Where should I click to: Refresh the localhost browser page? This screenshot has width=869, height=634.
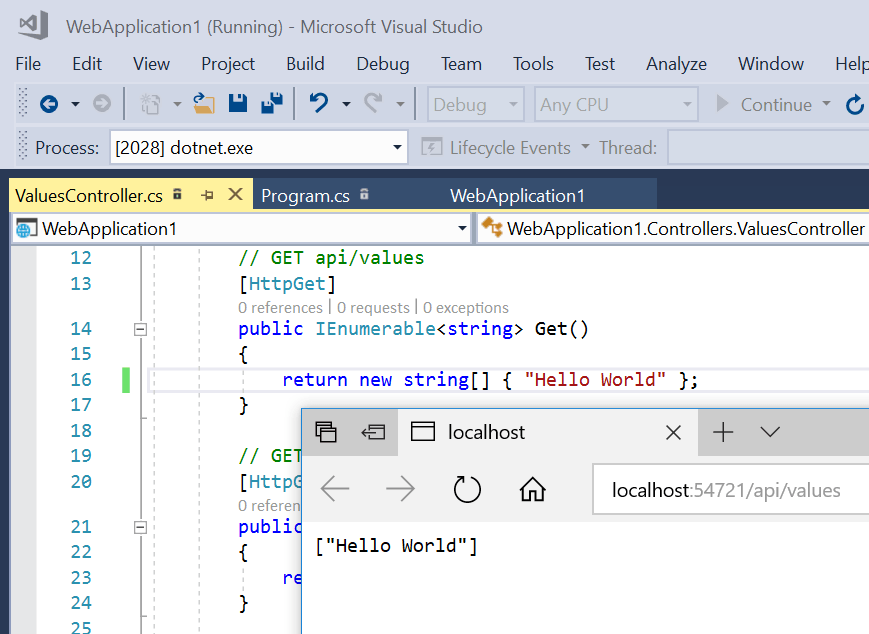pyautogui.click(x=467, y=489)
